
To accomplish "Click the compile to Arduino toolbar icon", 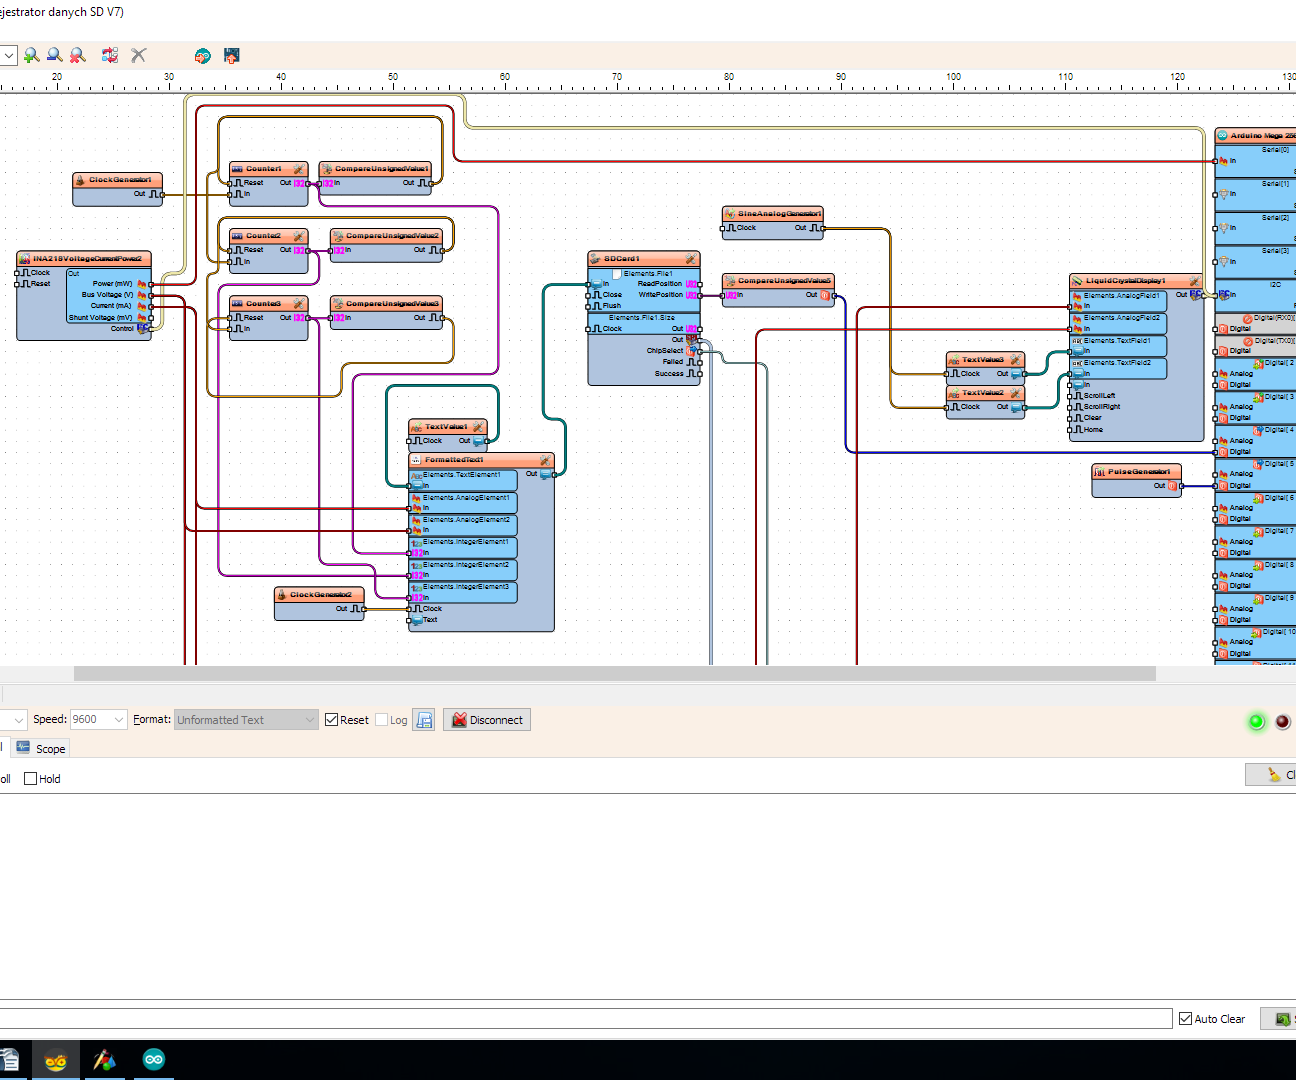I will click(x=202, y=55).
